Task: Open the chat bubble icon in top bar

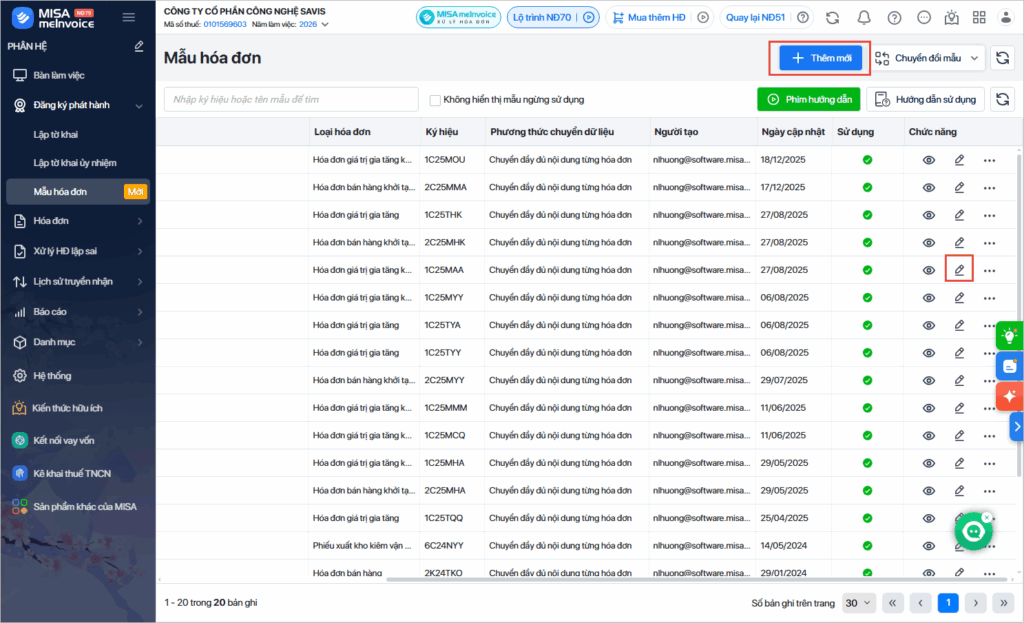Action: click(x=923, y=18)
